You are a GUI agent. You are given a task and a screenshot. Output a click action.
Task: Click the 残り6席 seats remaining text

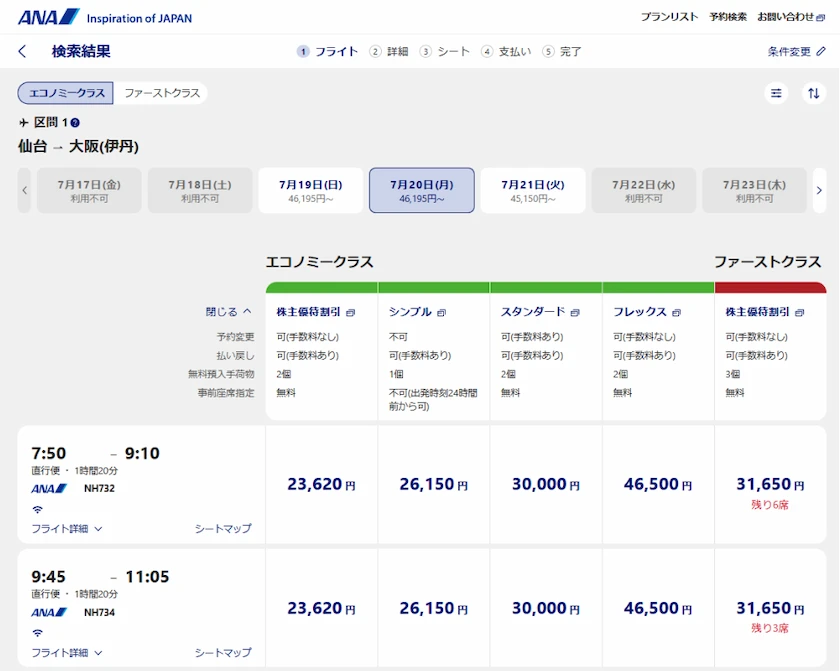click(770, 505)
